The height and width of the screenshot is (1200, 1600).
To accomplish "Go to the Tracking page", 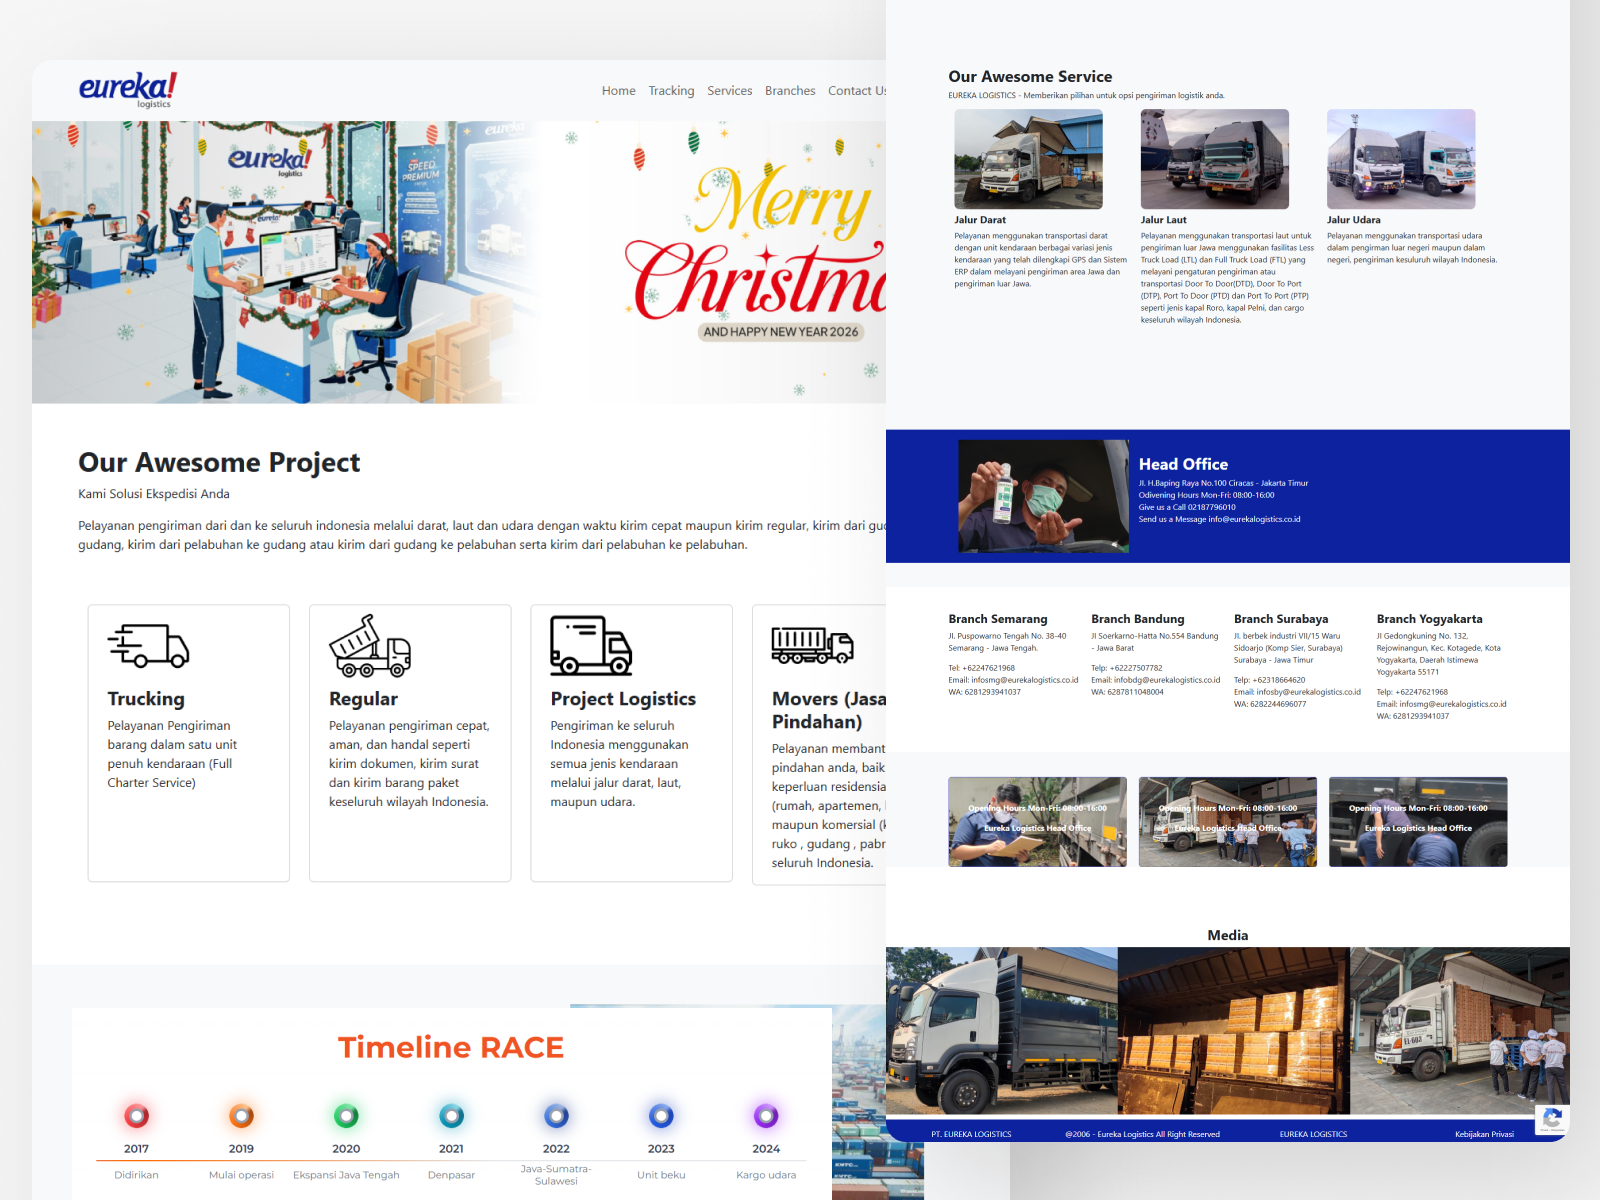I will coord(671,91).
